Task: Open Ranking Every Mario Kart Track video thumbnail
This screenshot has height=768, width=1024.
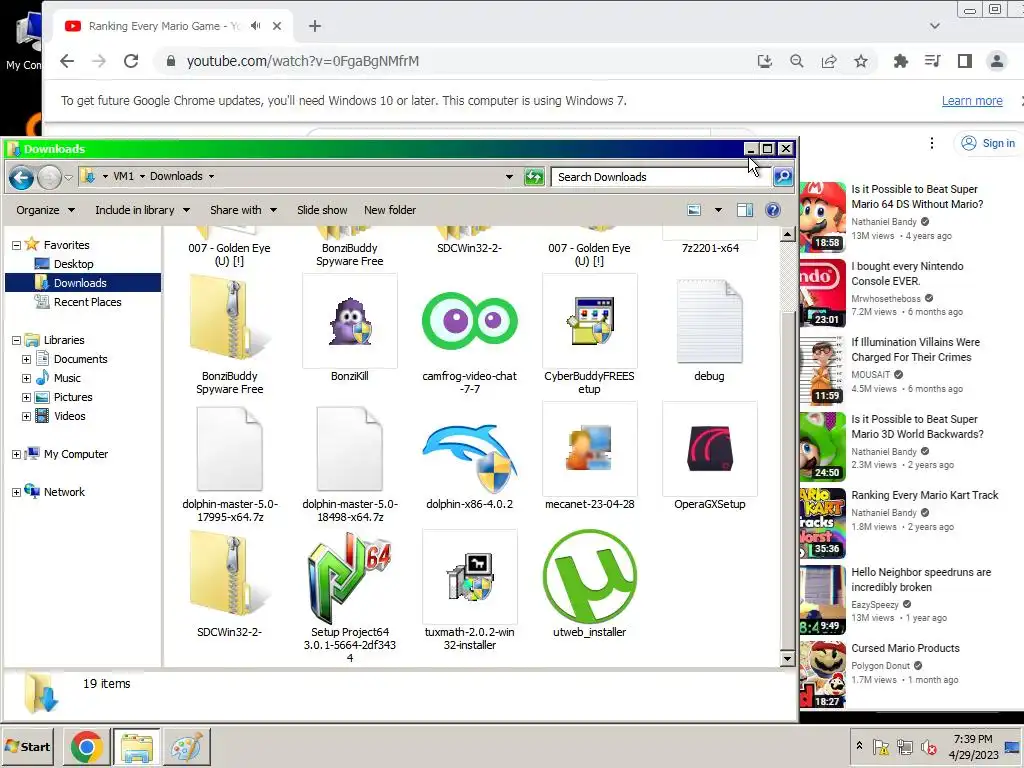Action: [x=823, y=524]
